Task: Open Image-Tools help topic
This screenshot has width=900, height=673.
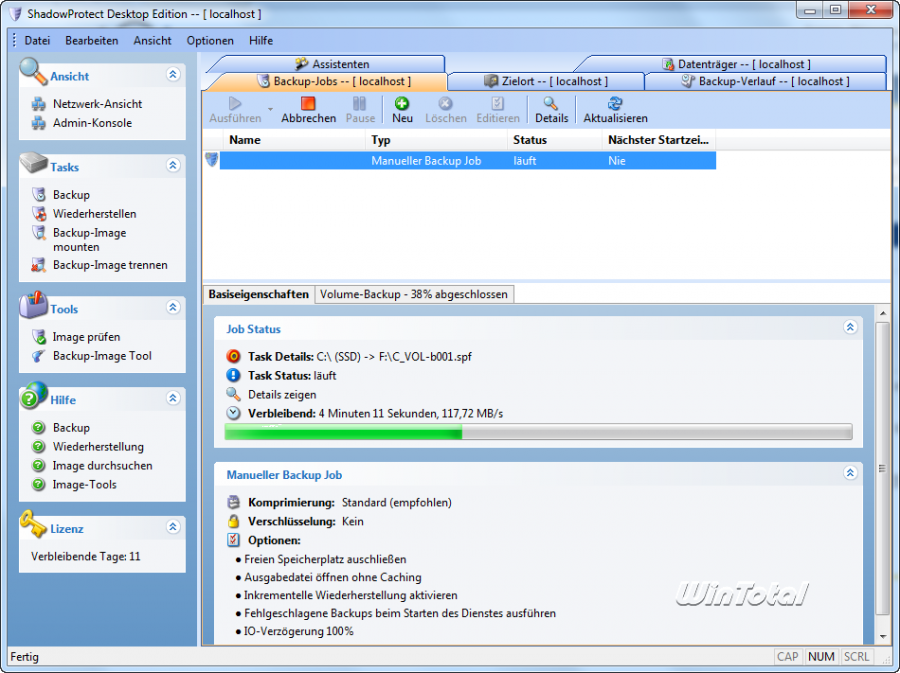Action: click(x=84, y=484)
